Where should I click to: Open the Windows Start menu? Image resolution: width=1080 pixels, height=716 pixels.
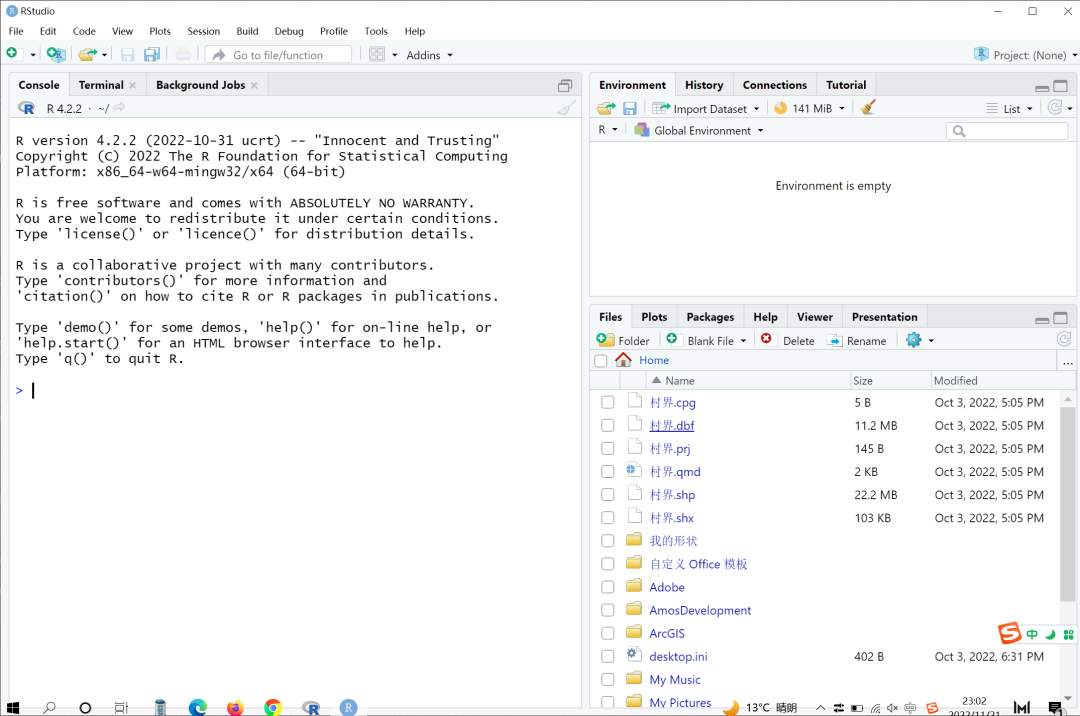(12, 707)
